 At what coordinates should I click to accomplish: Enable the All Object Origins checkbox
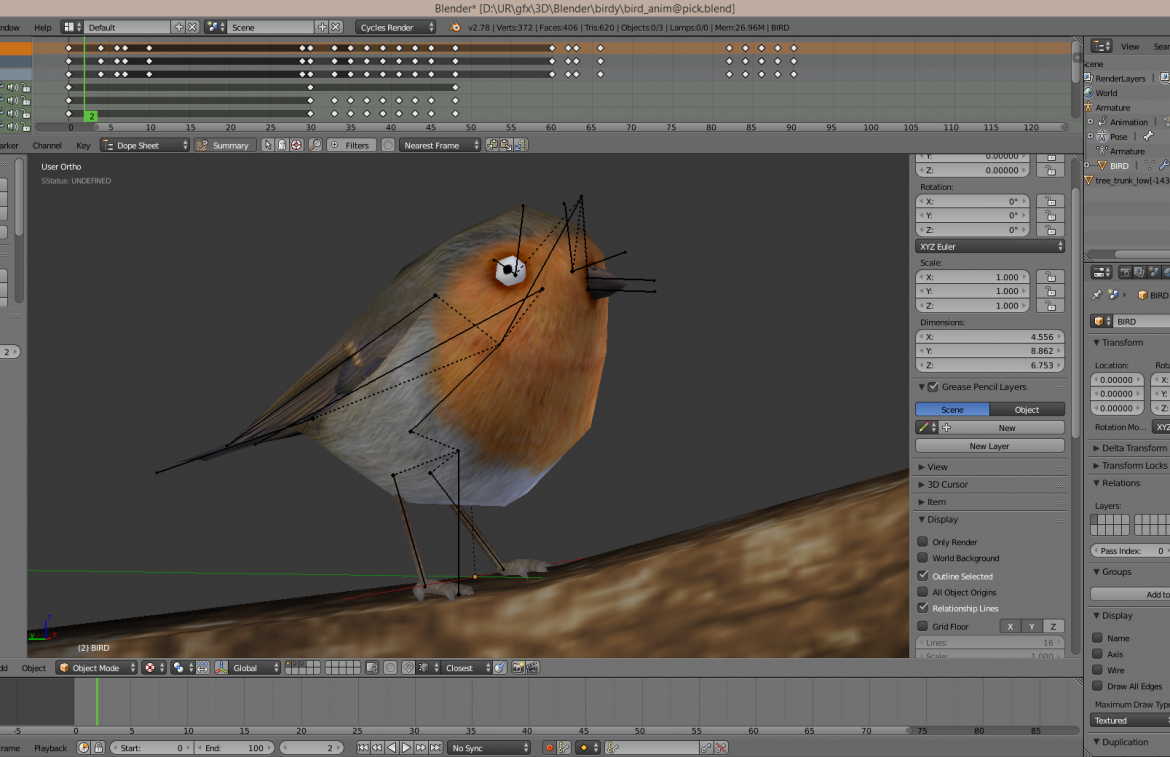coord(923,592)
